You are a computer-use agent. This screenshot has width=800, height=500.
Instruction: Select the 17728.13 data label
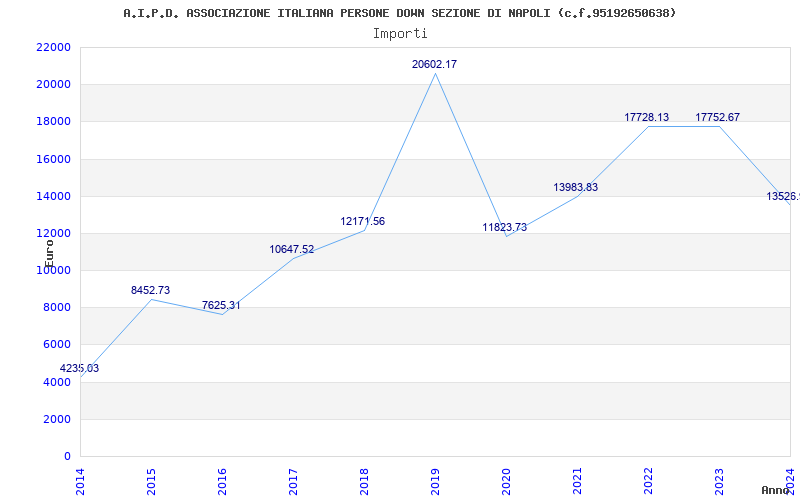[x=646, y=117]
